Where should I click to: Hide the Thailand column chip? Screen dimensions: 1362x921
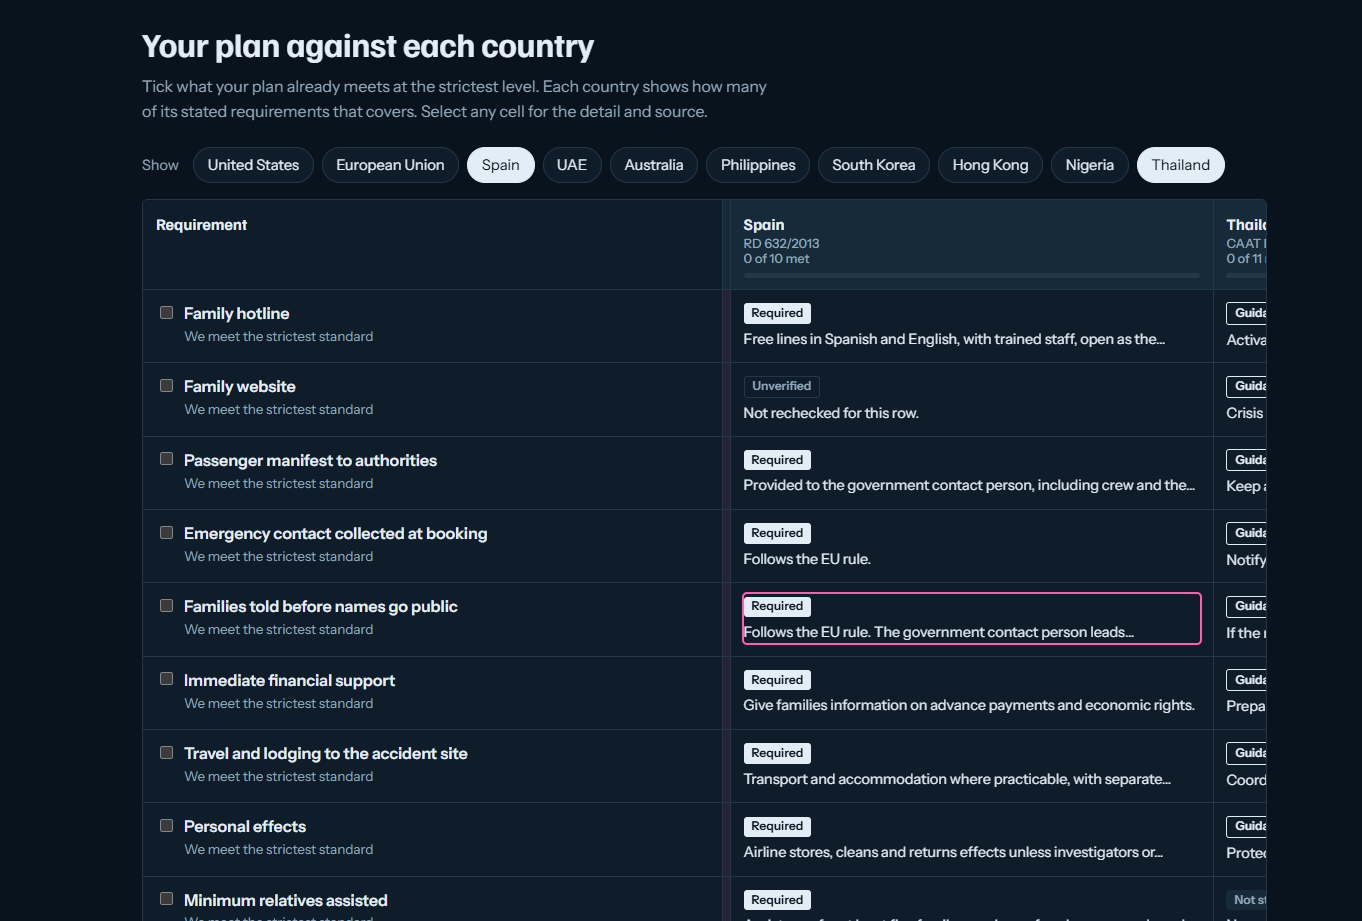point(1181,165)
